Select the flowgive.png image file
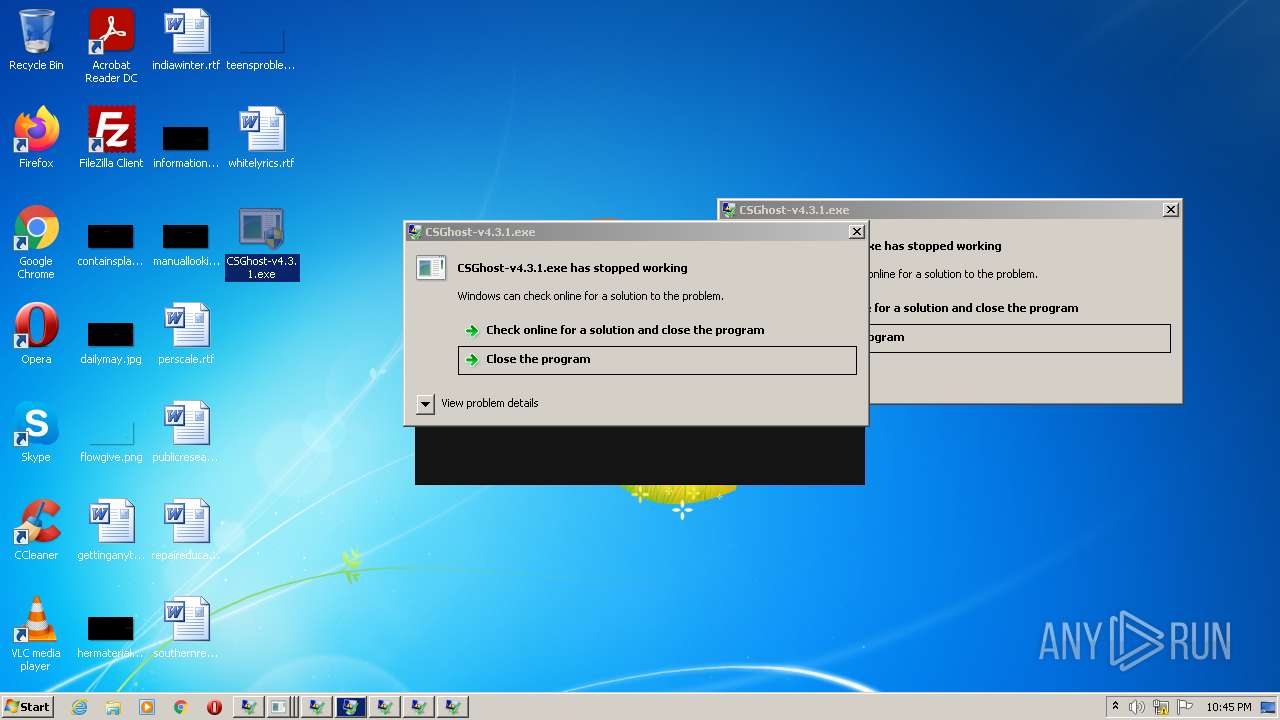Screen dimensions: 1280x720 (111, 440)
